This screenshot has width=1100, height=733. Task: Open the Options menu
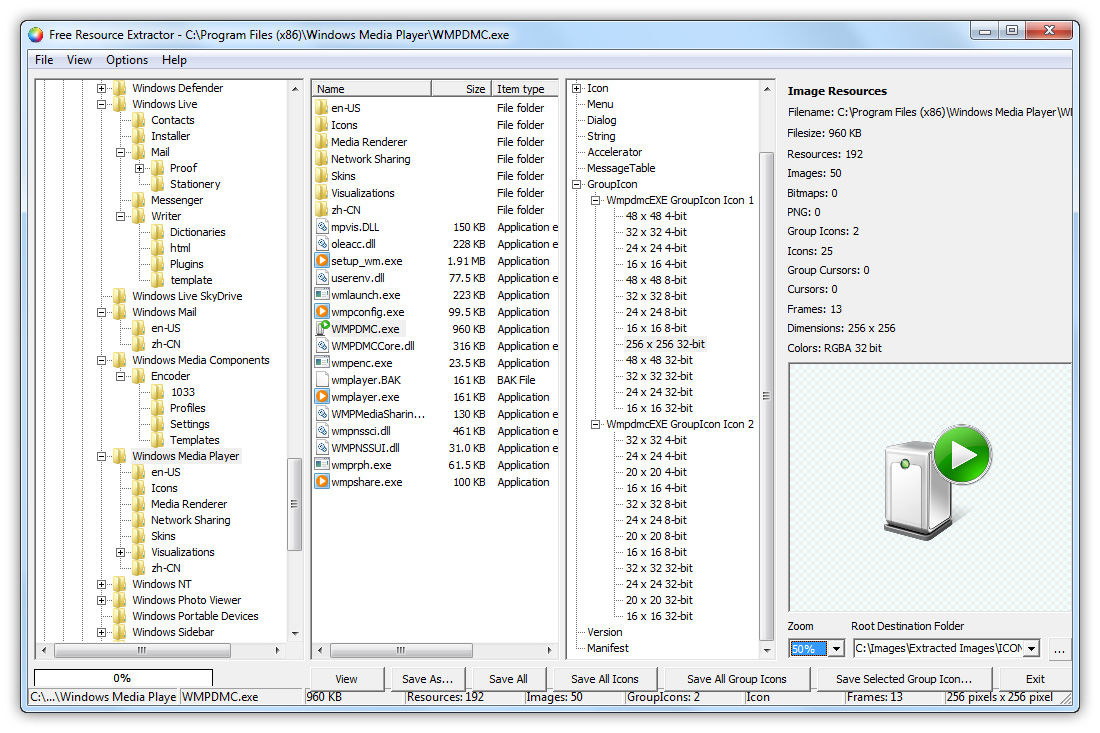[x=127, y=60]
